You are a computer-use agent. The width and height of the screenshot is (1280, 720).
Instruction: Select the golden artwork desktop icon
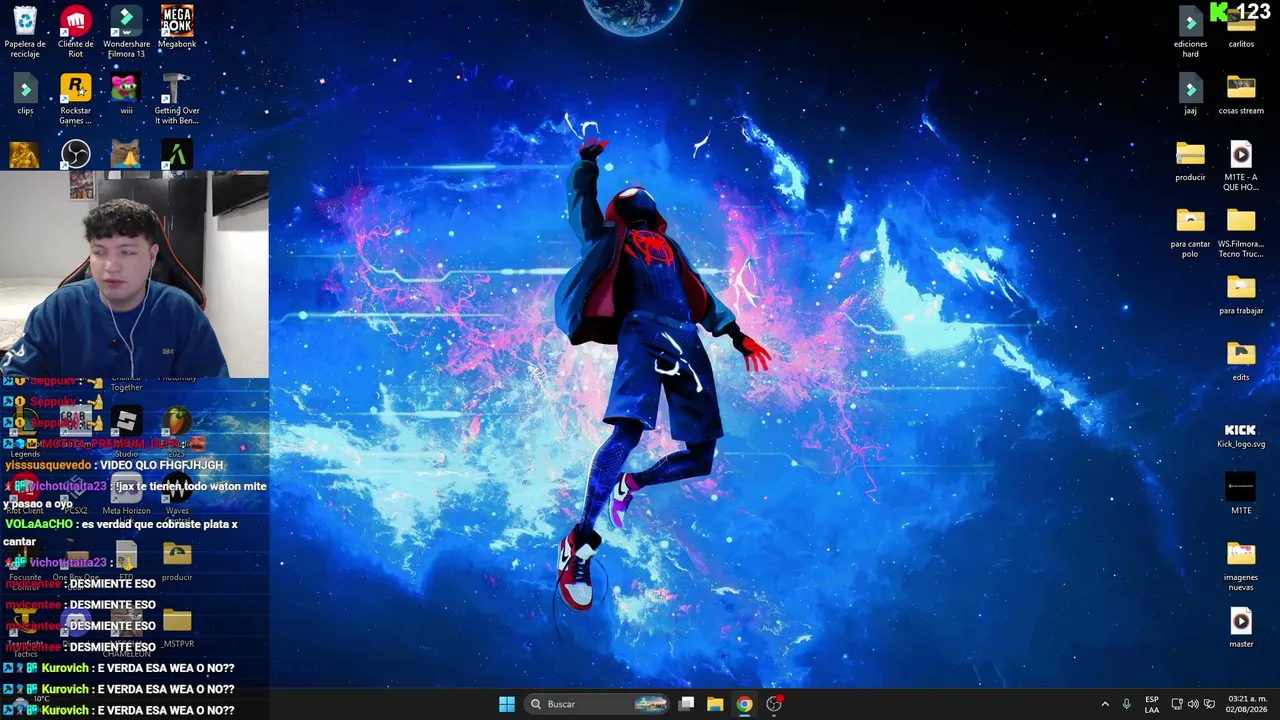click(x=25, y=154)
